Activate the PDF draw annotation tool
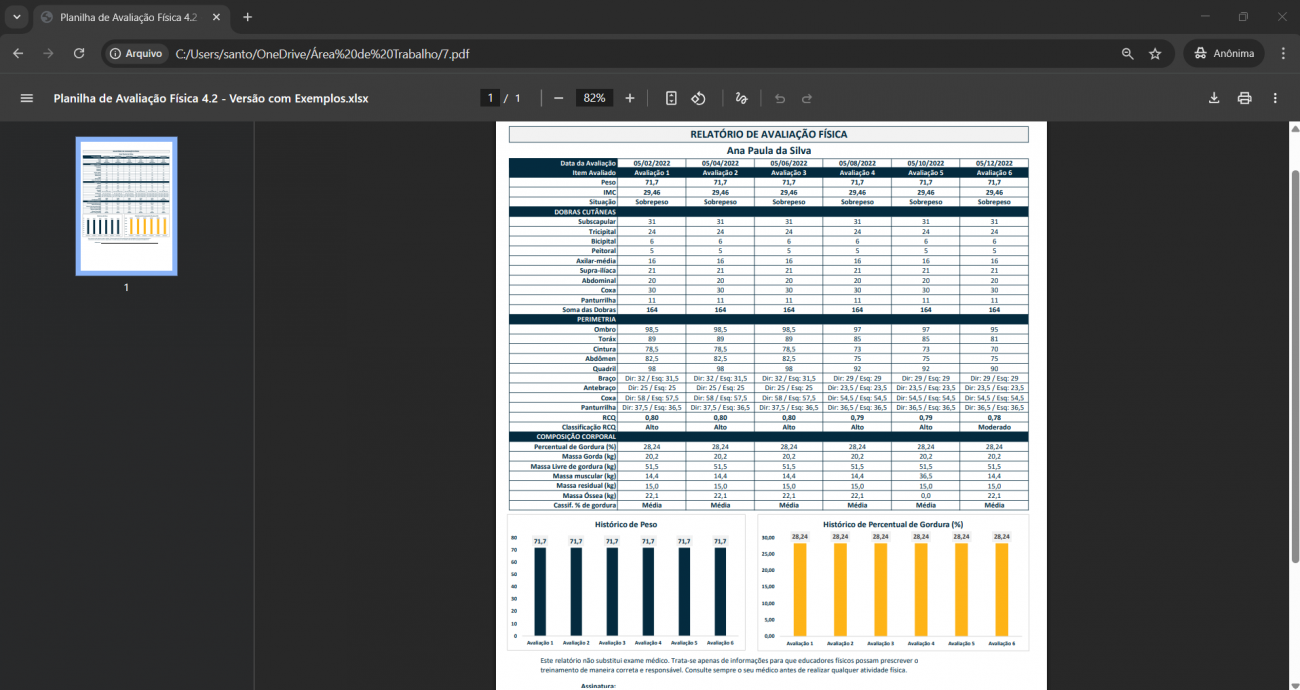The image size is (1300, 690). tap(741, 98)
